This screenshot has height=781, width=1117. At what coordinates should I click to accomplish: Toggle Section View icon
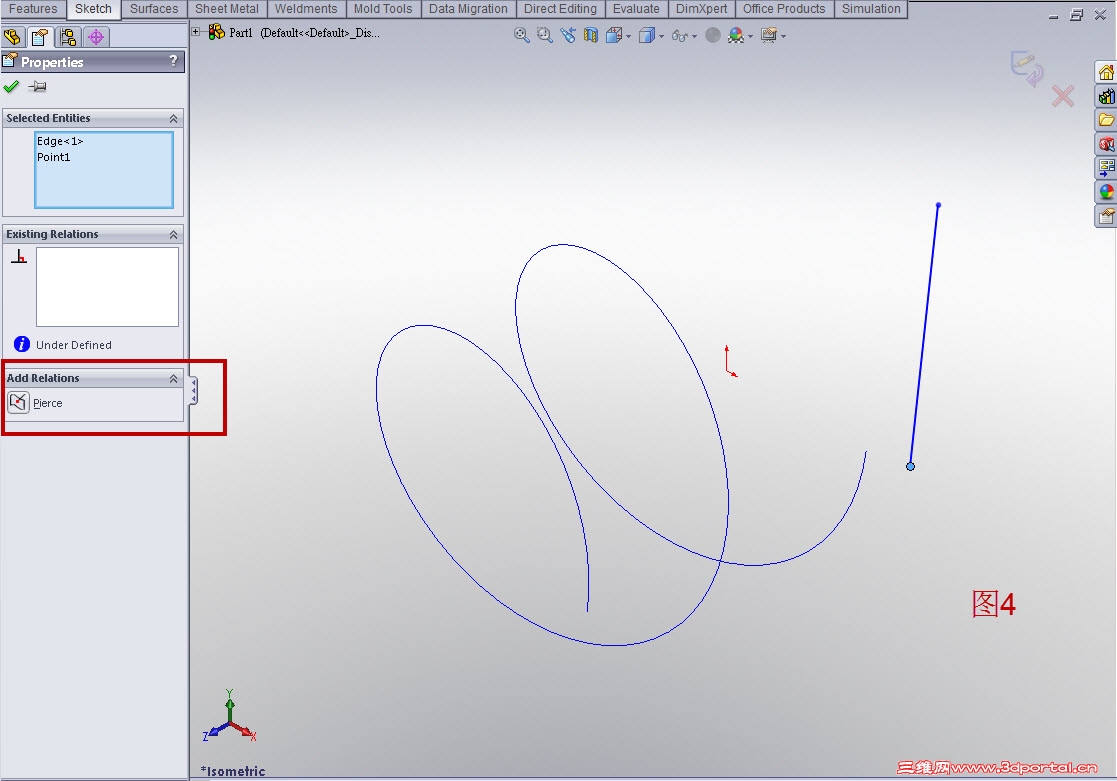click(x=591, y=35)
